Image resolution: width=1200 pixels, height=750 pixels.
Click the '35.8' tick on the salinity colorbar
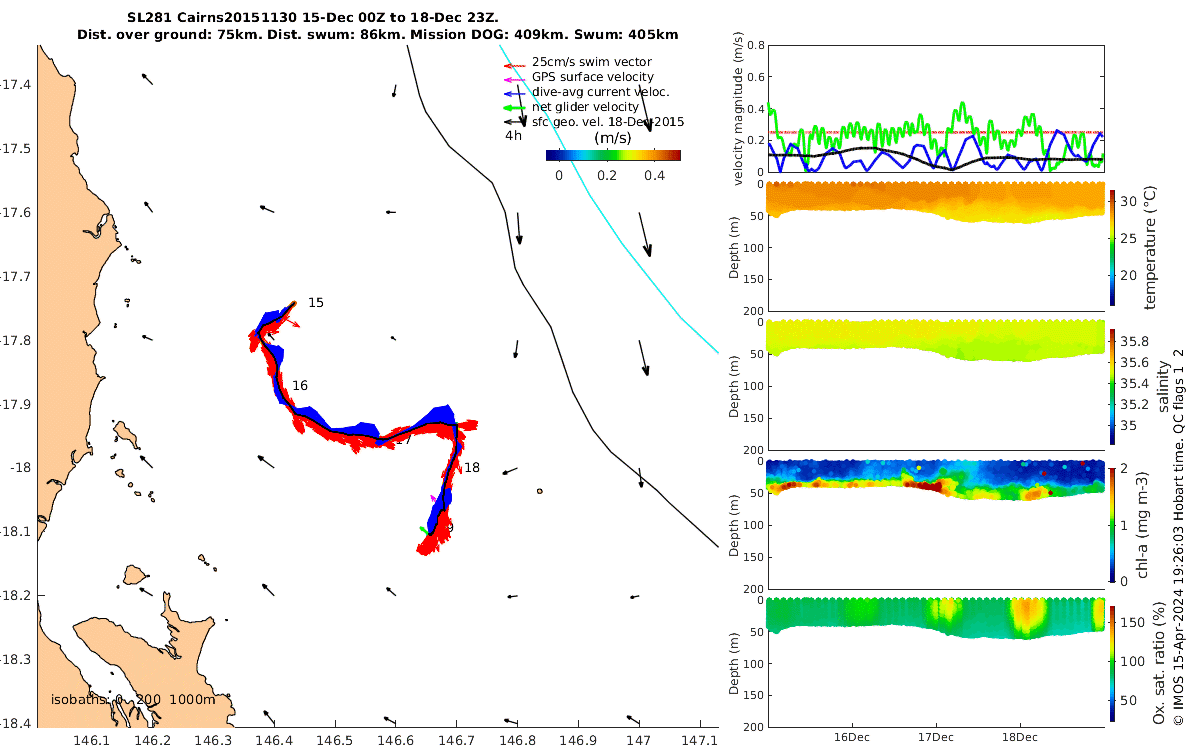1136,341
